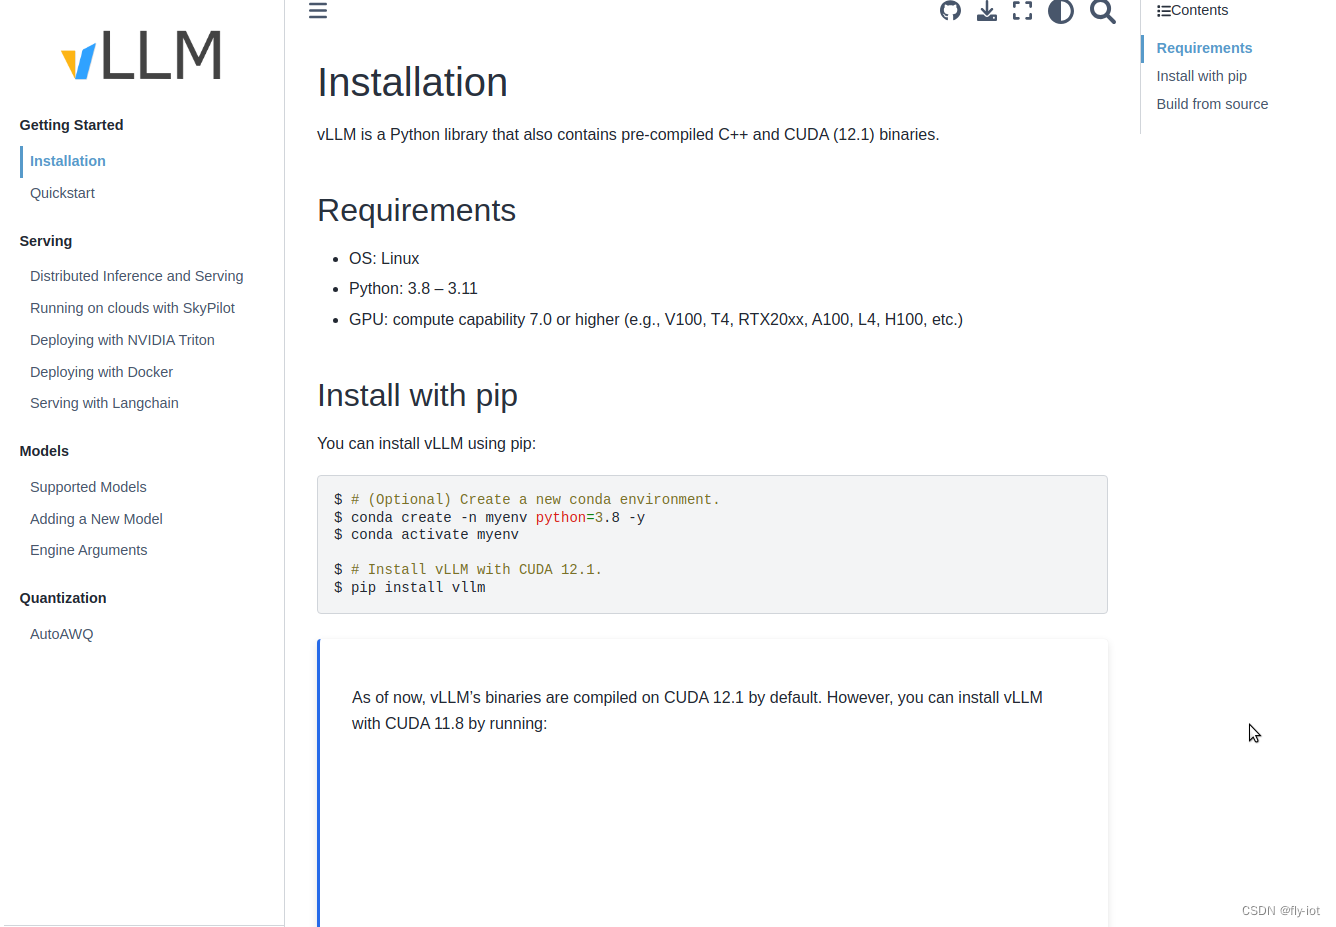Jump to Requirements in Contents panel

pyautogui.click(x=1204, y=48)
